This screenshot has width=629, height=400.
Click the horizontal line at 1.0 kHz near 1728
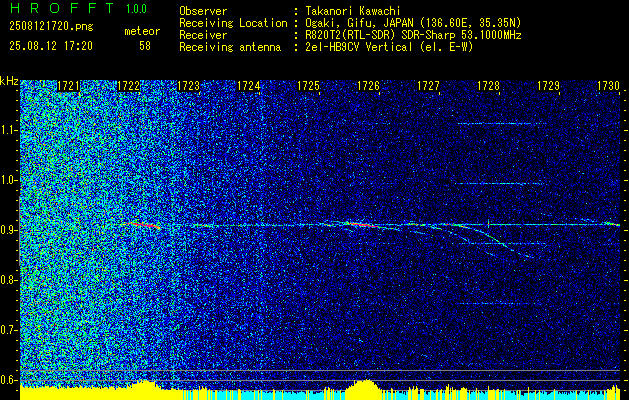[499, 184]
